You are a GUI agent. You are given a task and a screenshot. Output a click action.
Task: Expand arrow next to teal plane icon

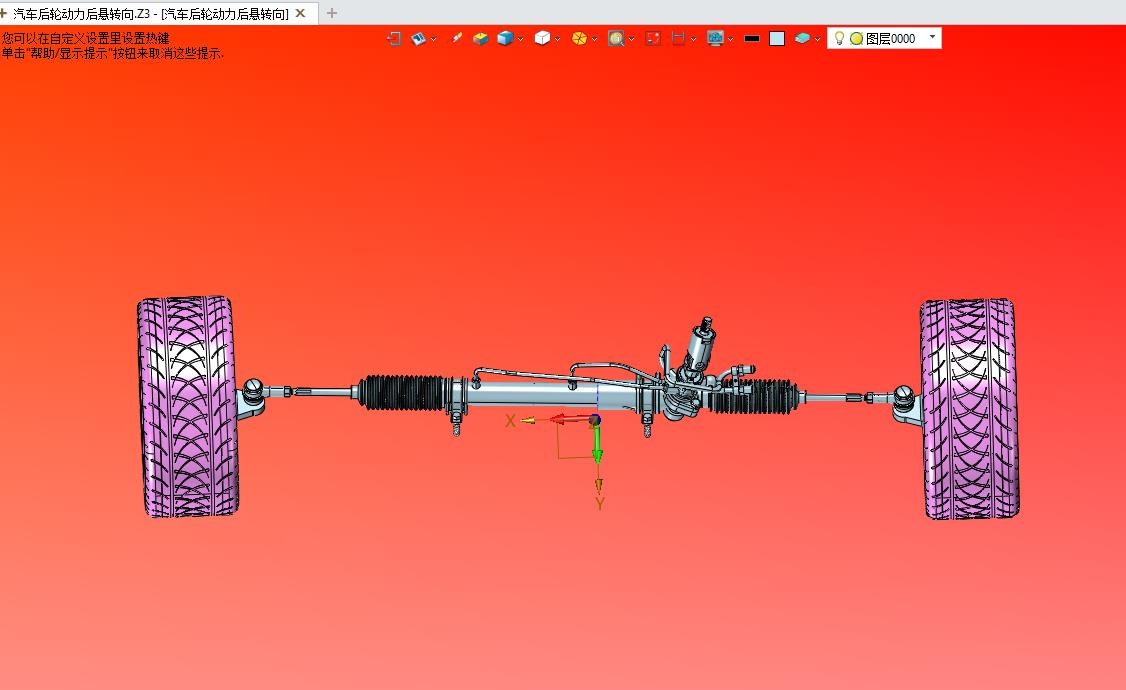pyautogui.click(x=818, y=40)
